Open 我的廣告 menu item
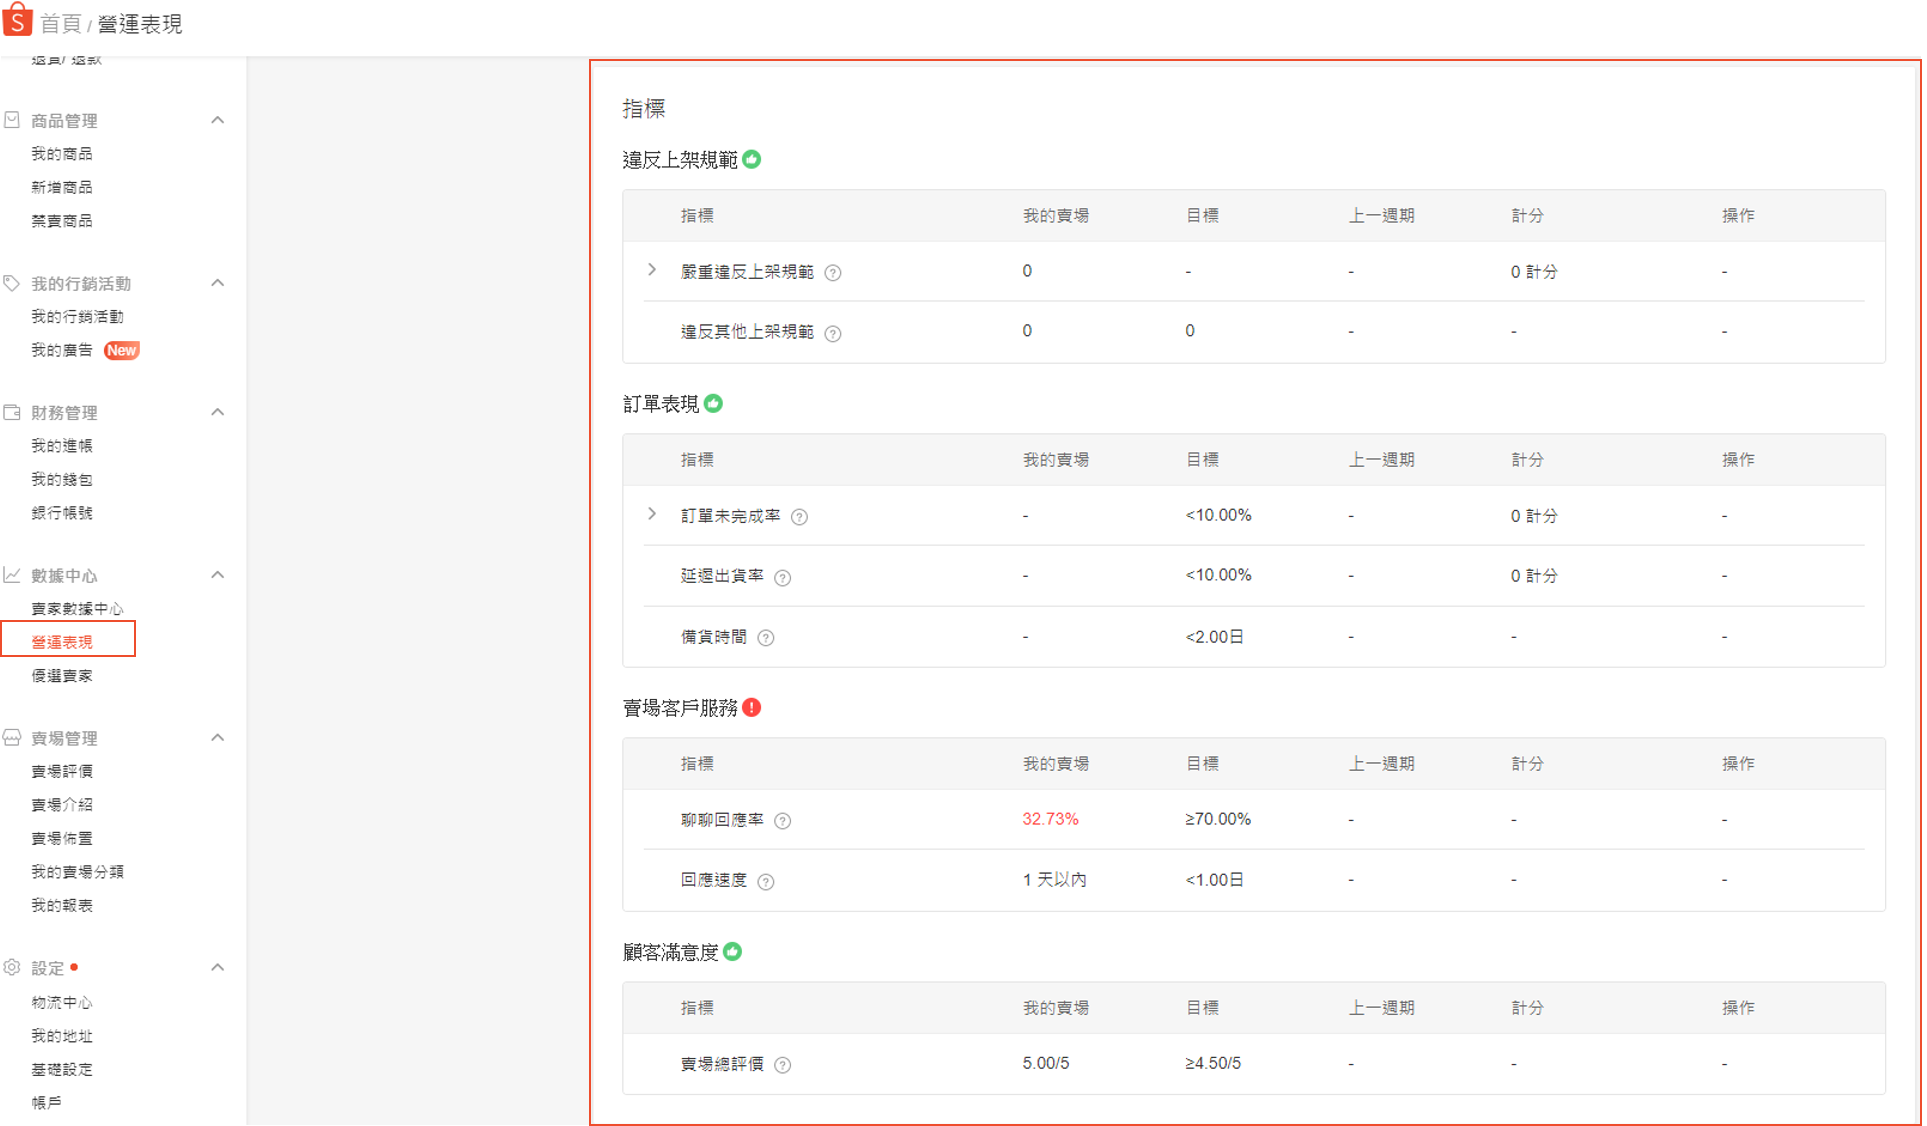1927x1126 pixels. tap(62, 350)
